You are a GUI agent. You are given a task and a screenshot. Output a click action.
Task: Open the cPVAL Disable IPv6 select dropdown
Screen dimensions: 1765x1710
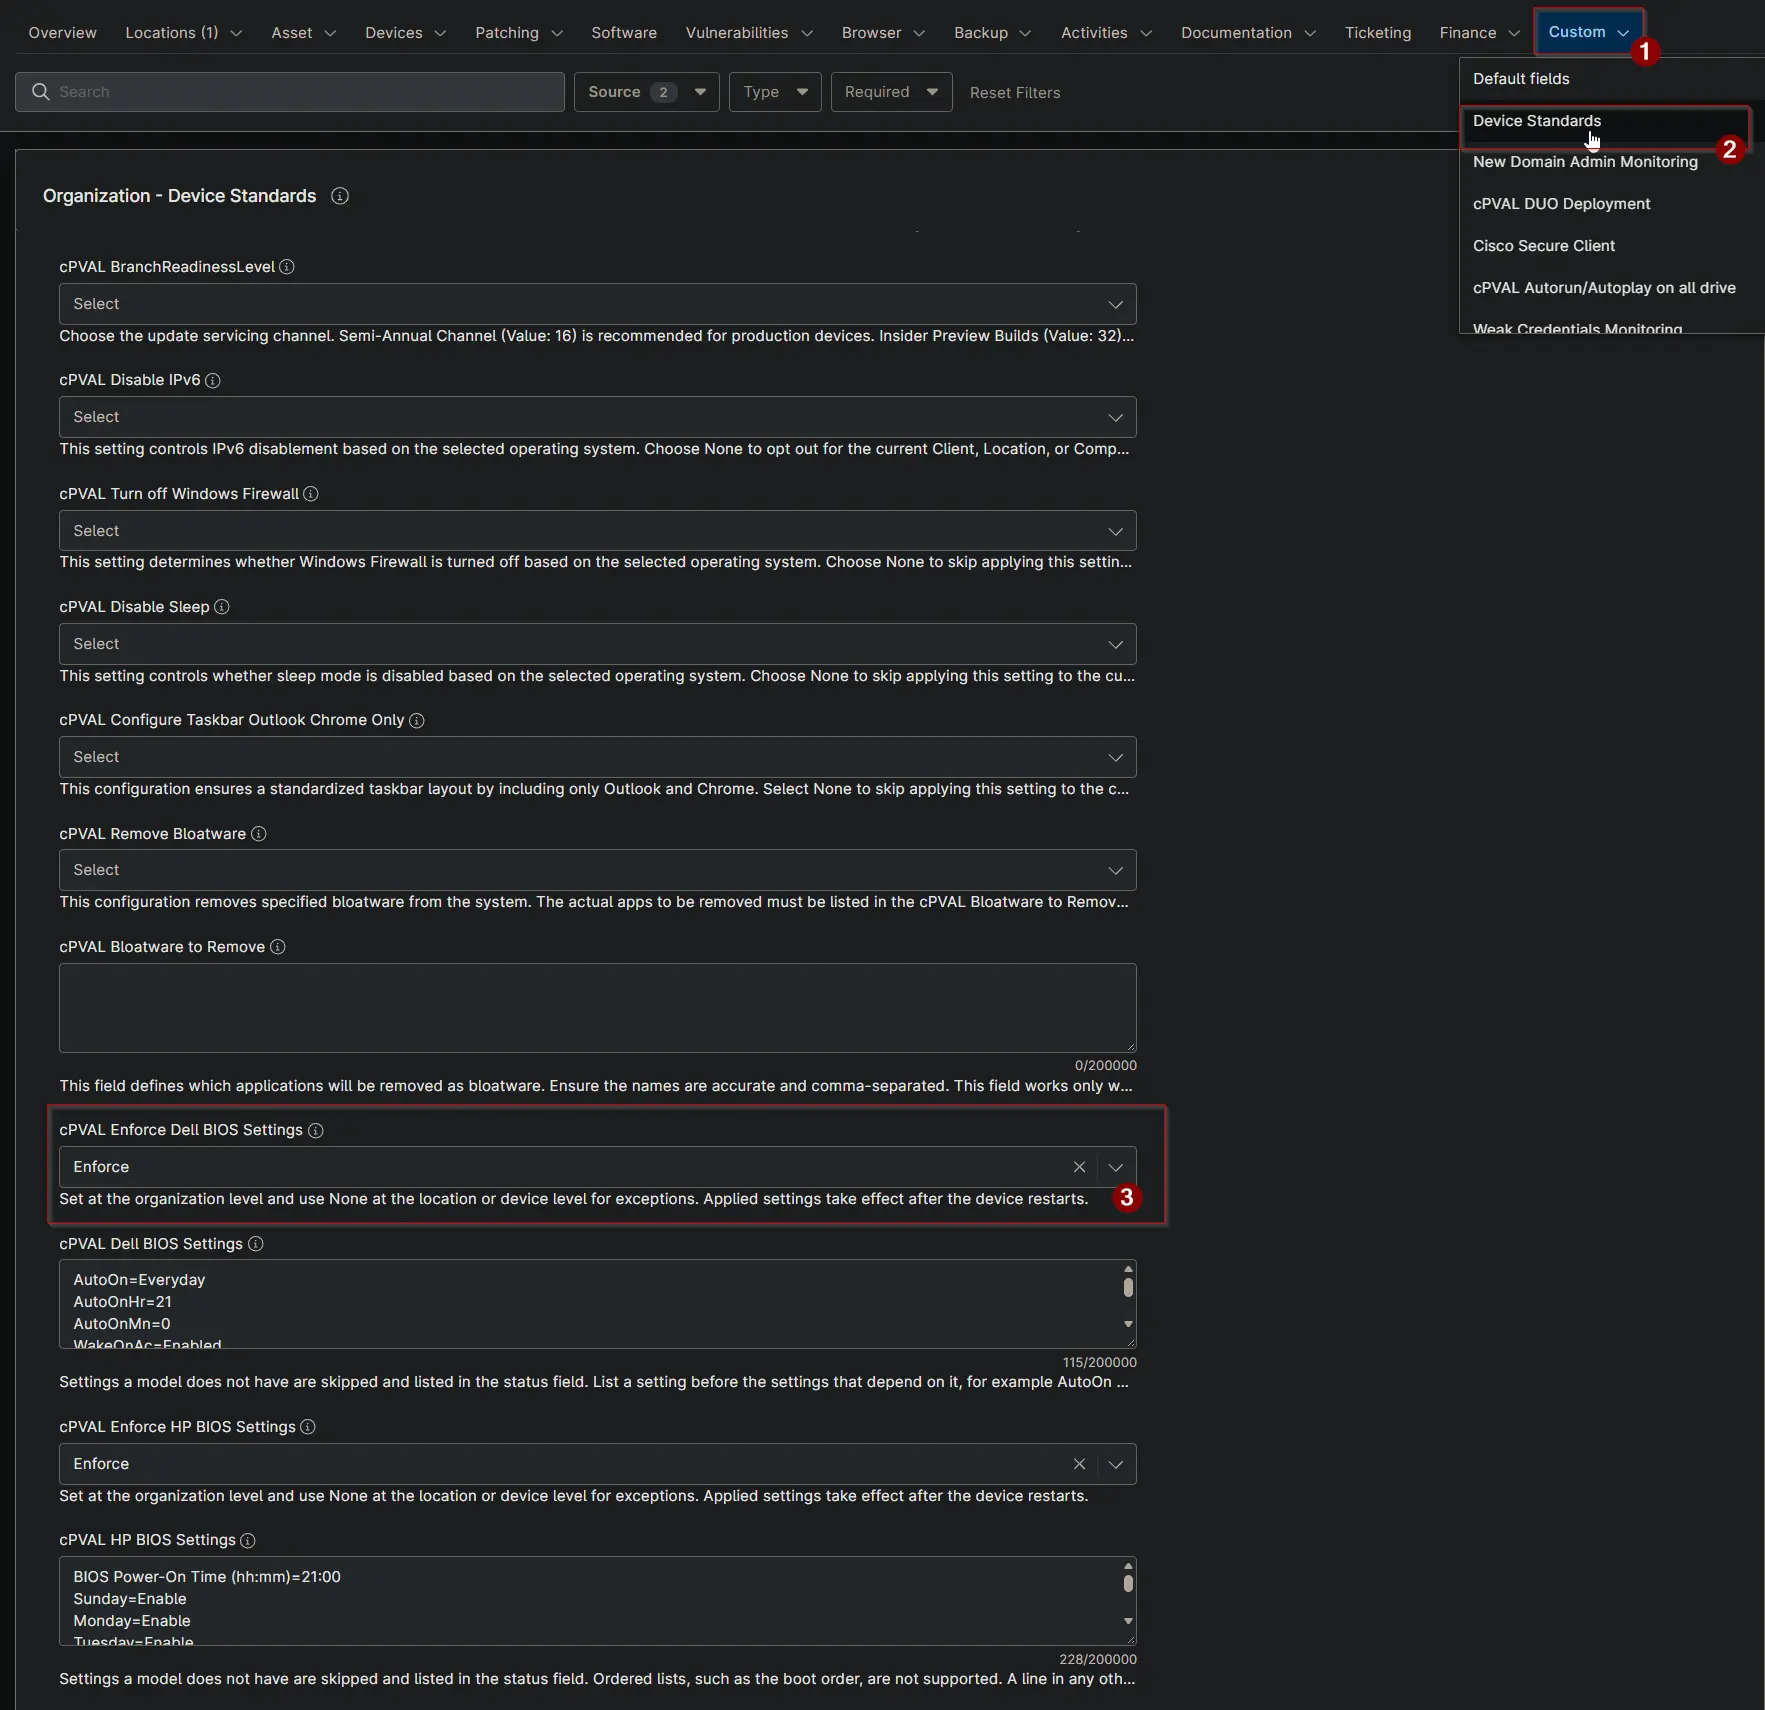click(x=597, y=417)
